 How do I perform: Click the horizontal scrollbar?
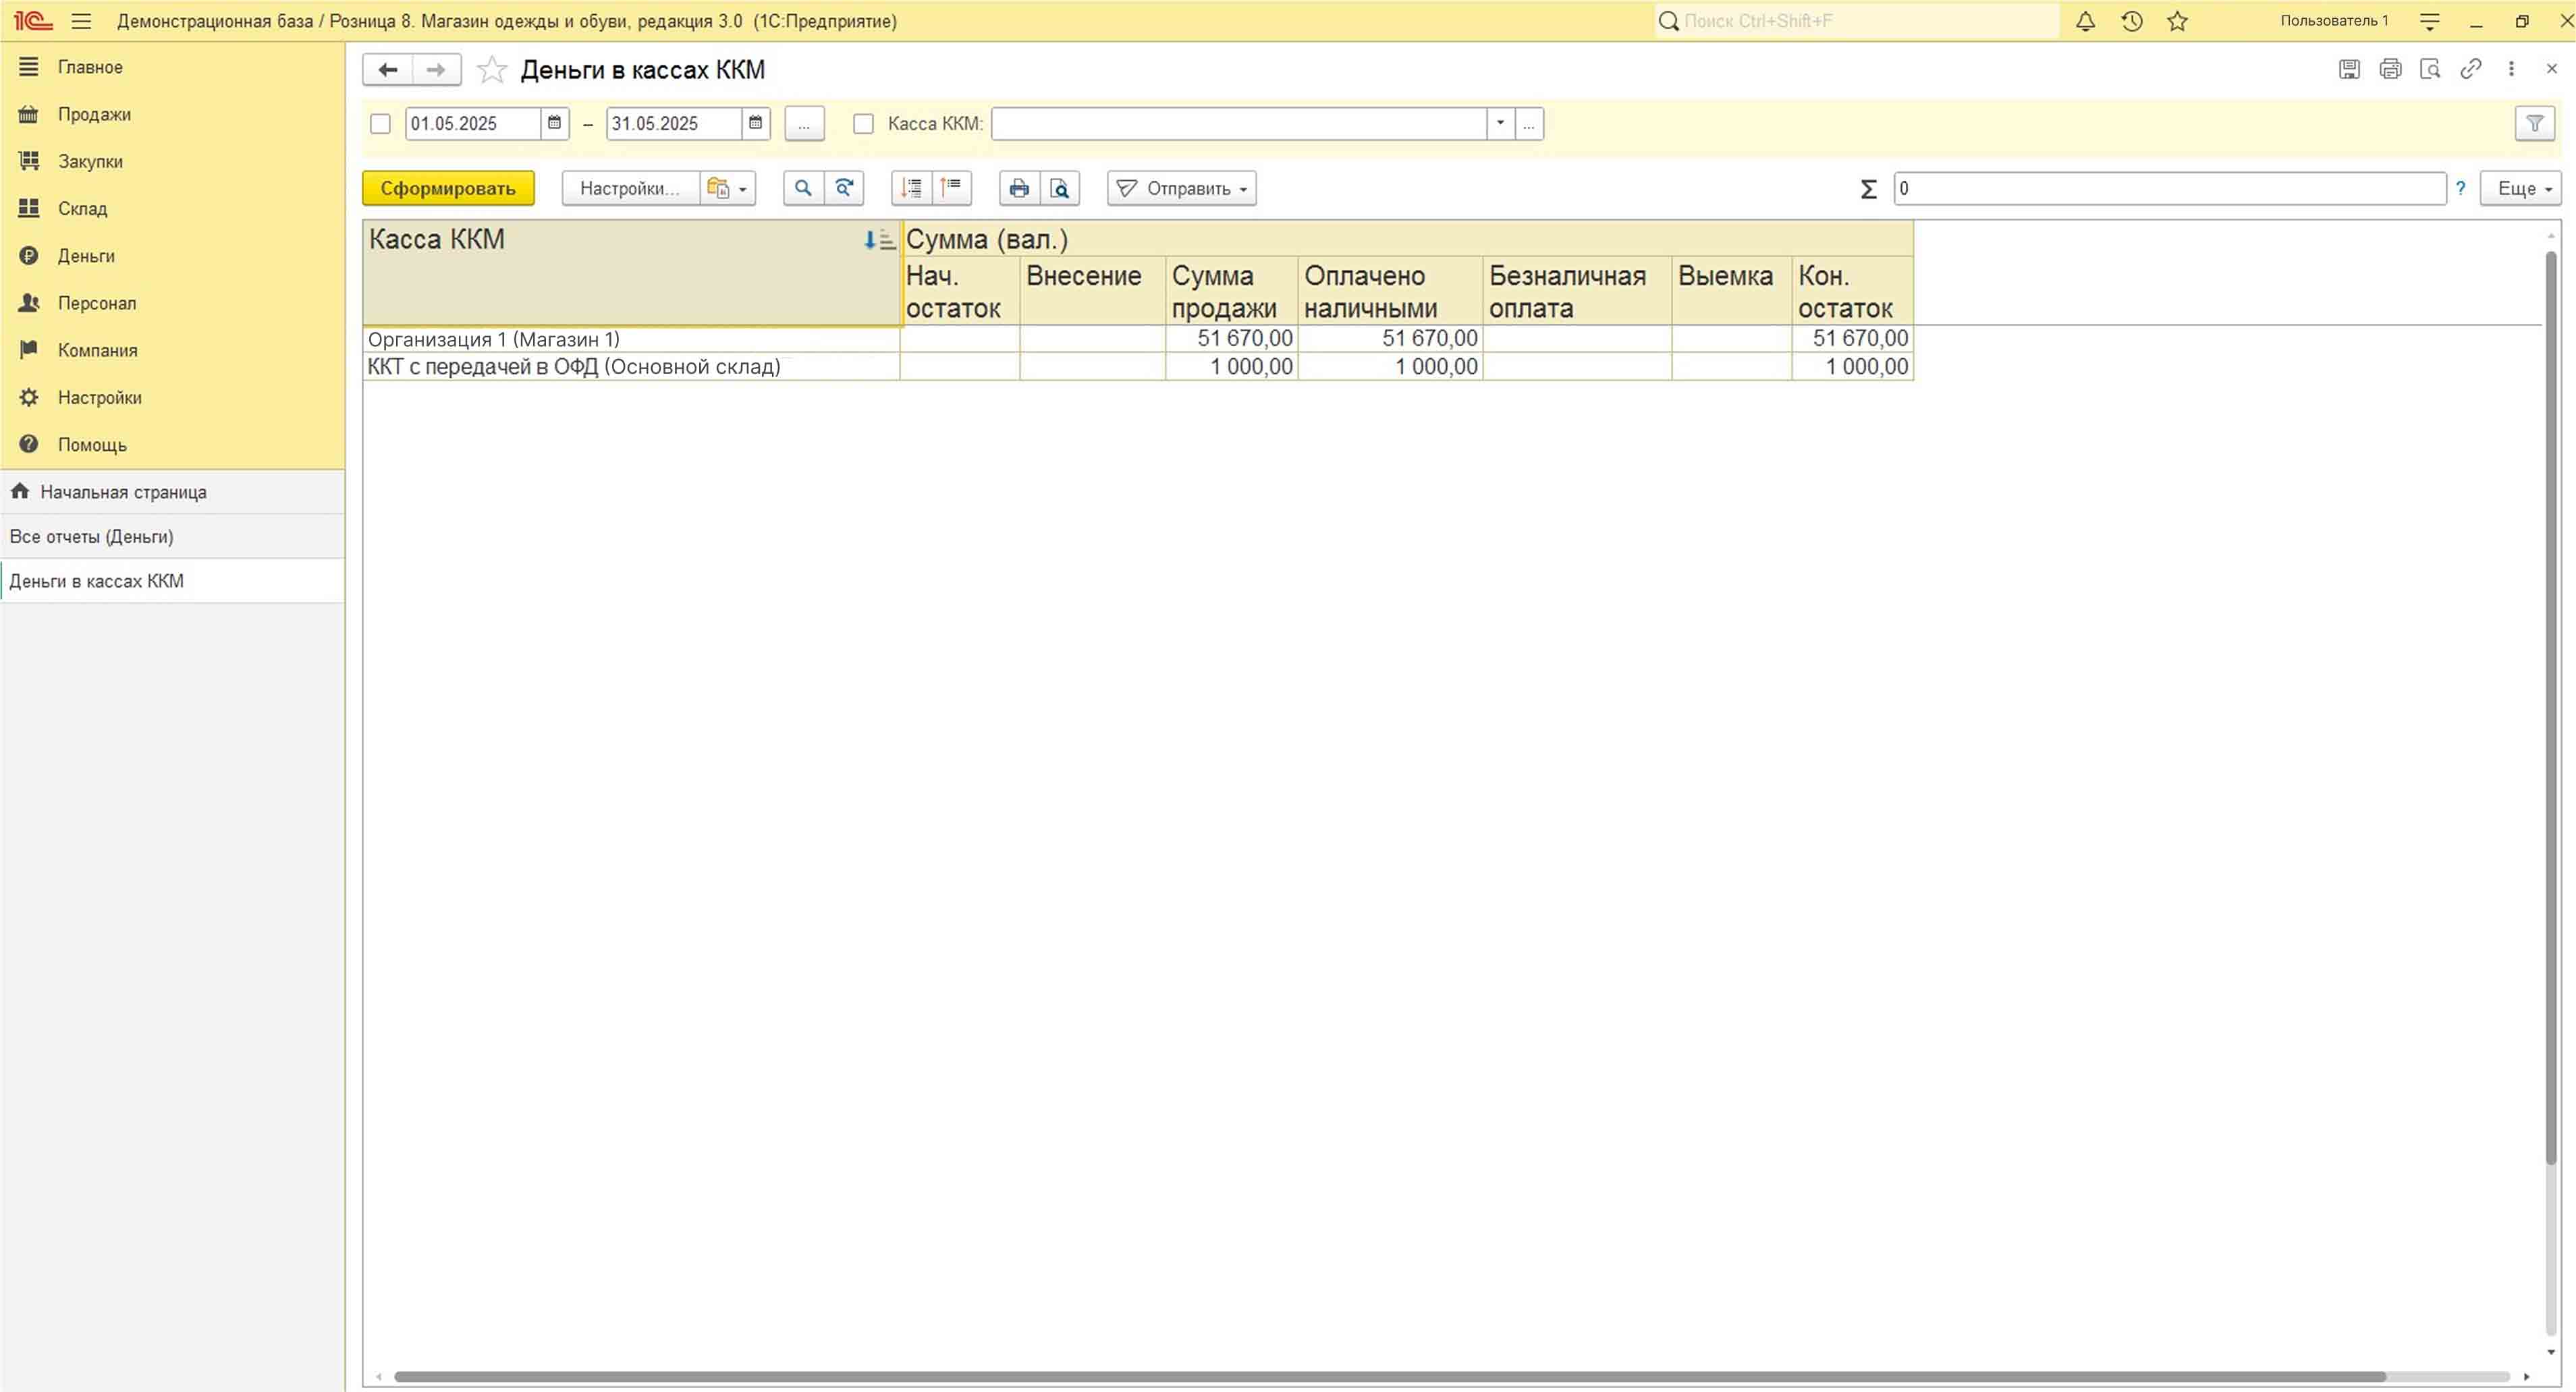coord(1390,1377)
